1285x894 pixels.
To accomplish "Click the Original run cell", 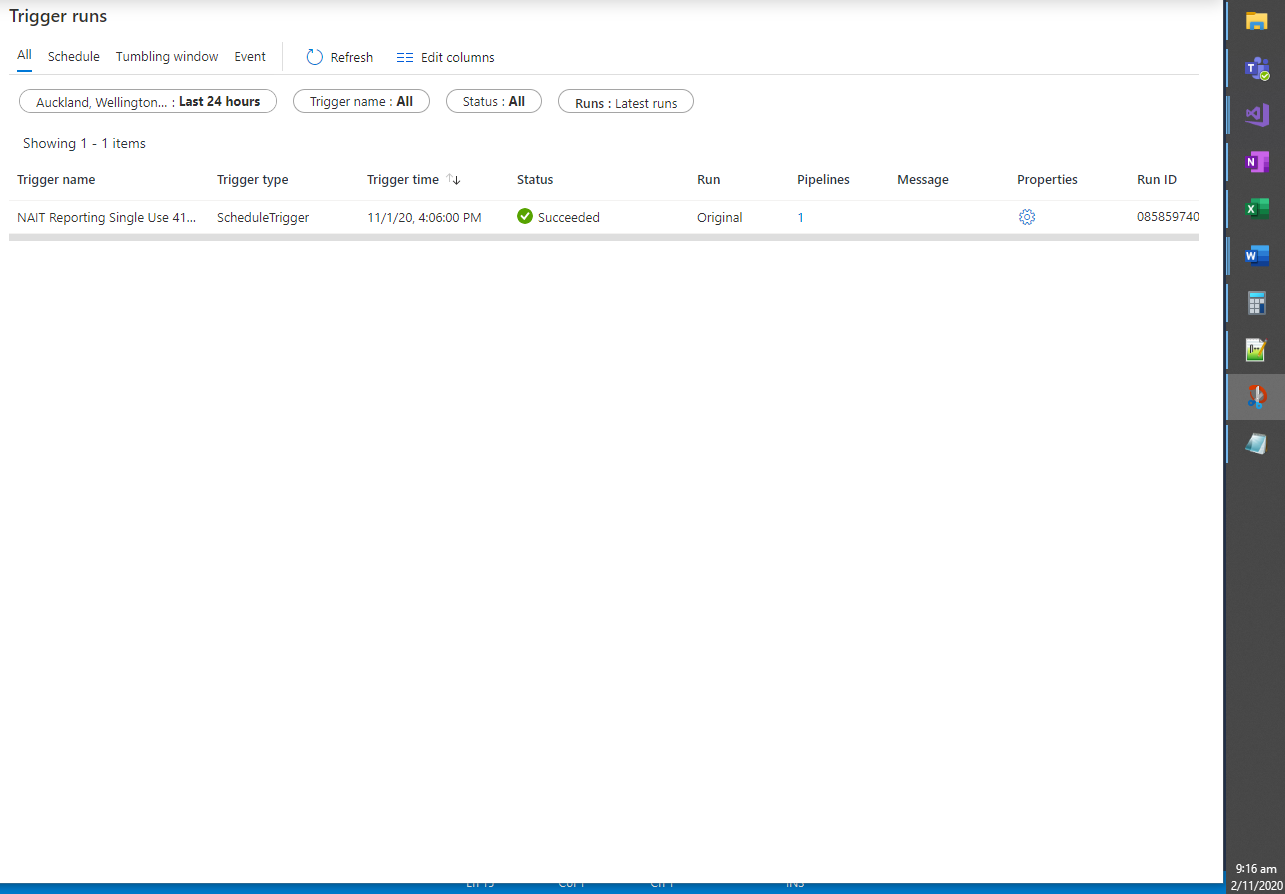I will (720, 217).
